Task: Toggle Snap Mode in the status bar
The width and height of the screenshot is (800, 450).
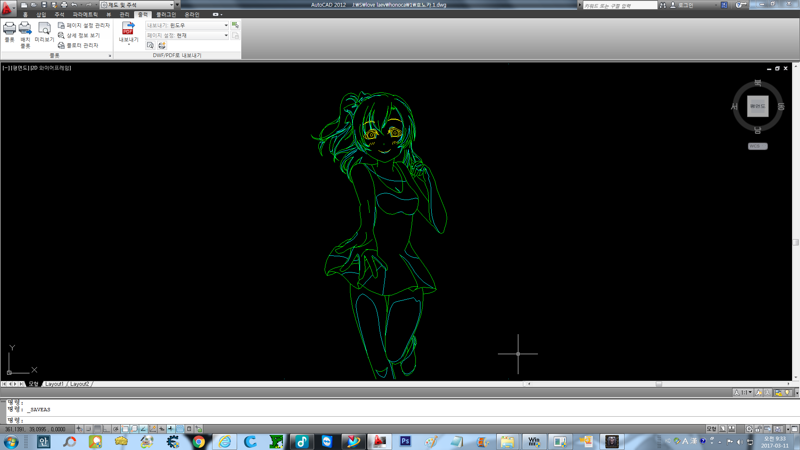Action: point(88,429)
